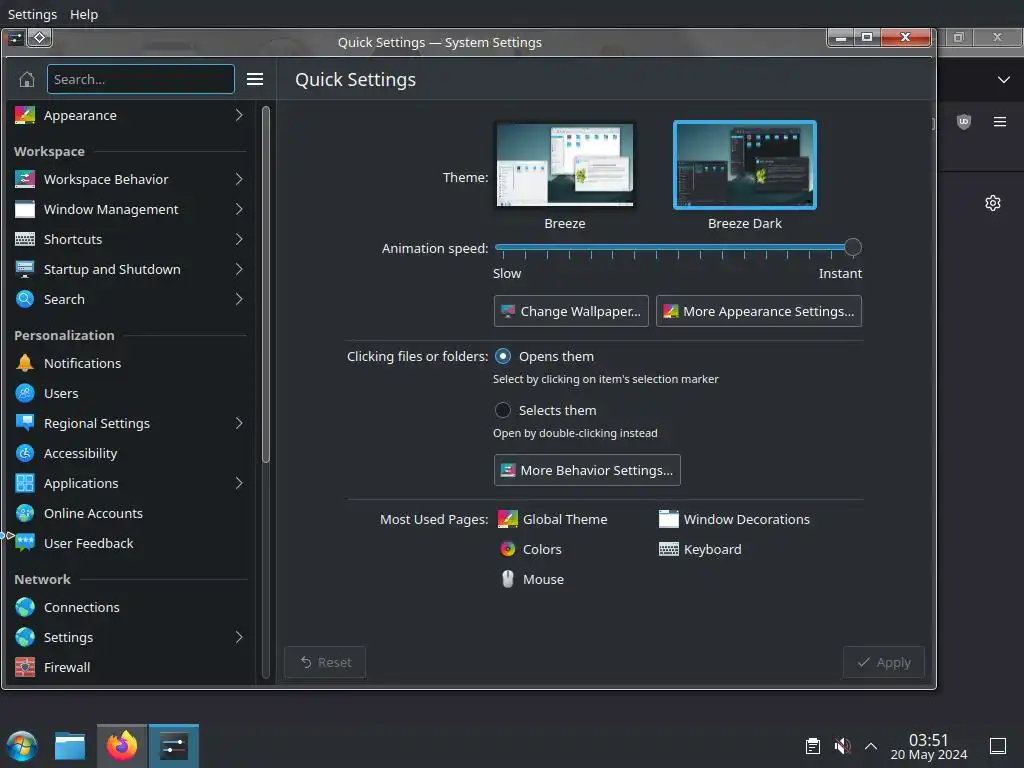Click More Behavior Settings button
The width and height of the screenshot is (1024, 768).
coord(587,471)
